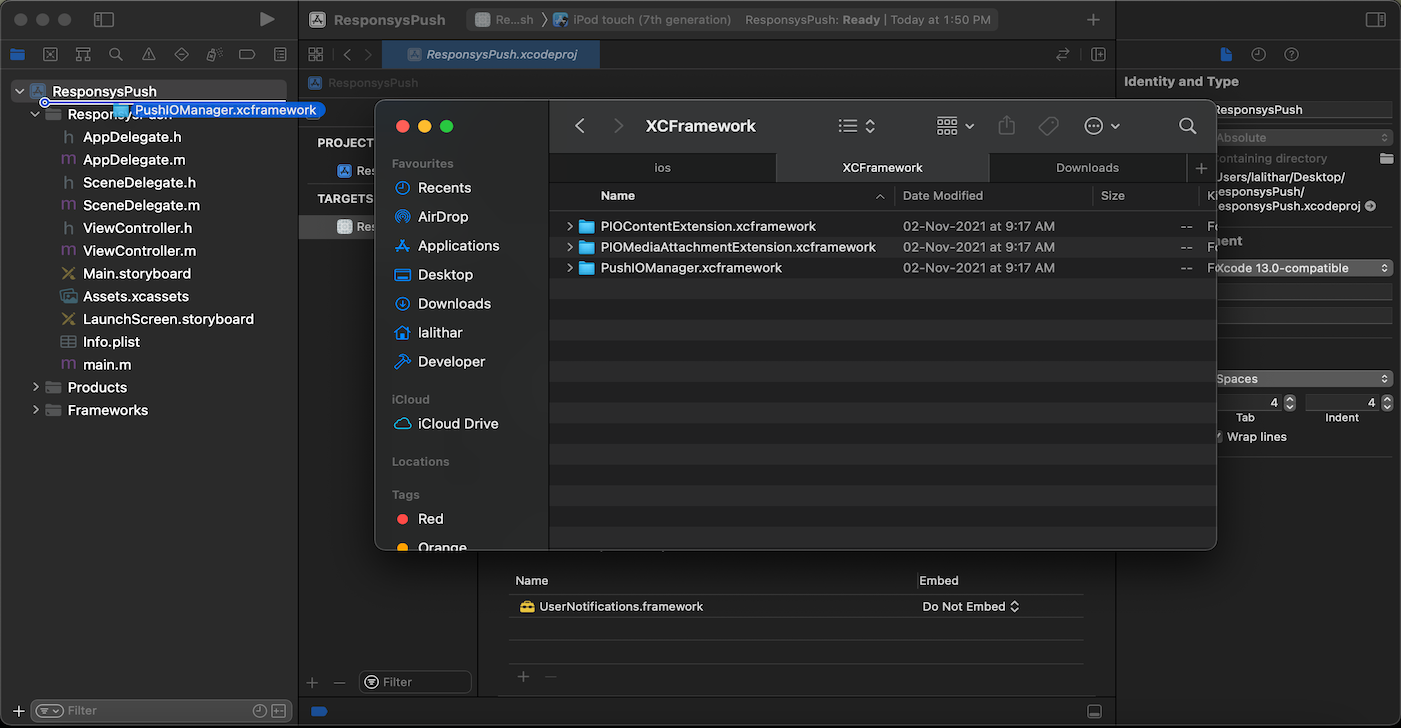1401x728 pixels.
Task: Open Developer folder in Finder sidebar
Action: [x=451, y=362]
